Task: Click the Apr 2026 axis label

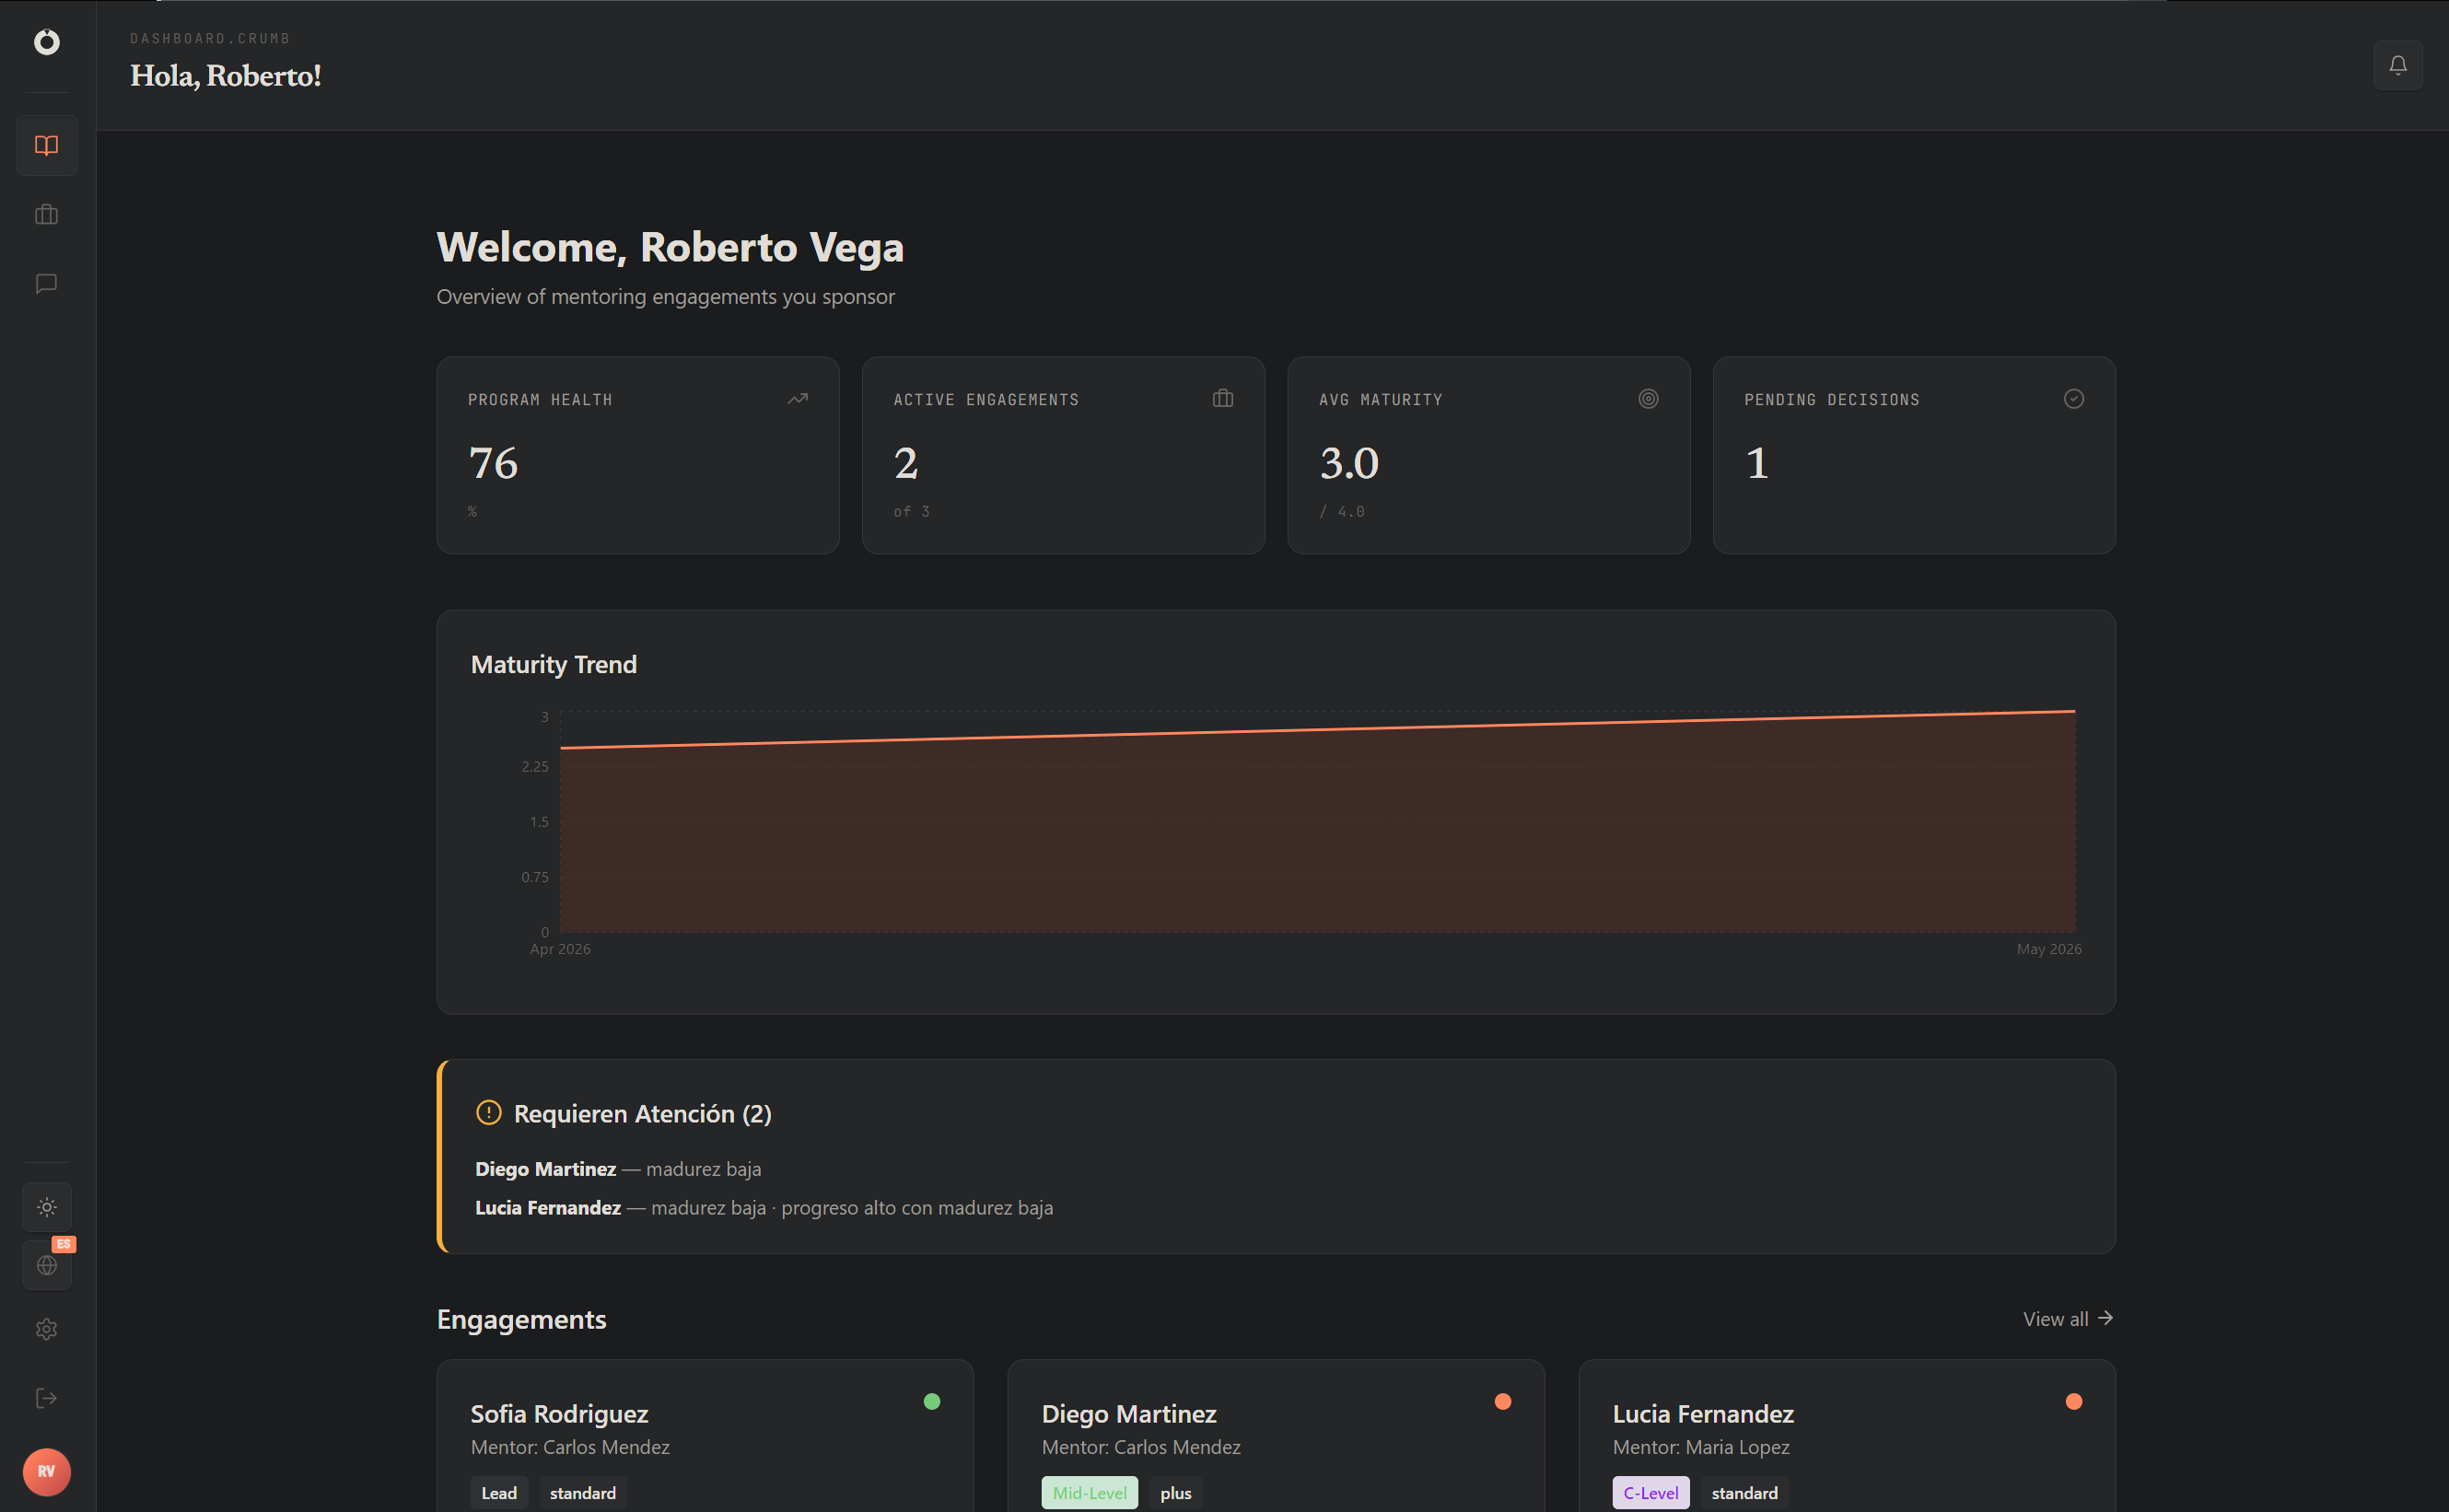Action: pyautogui.click(x=560, y=949)
